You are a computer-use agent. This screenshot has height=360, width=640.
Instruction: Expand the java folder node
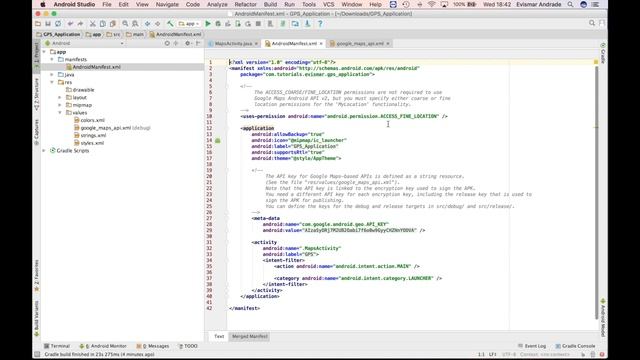(52, 75)
